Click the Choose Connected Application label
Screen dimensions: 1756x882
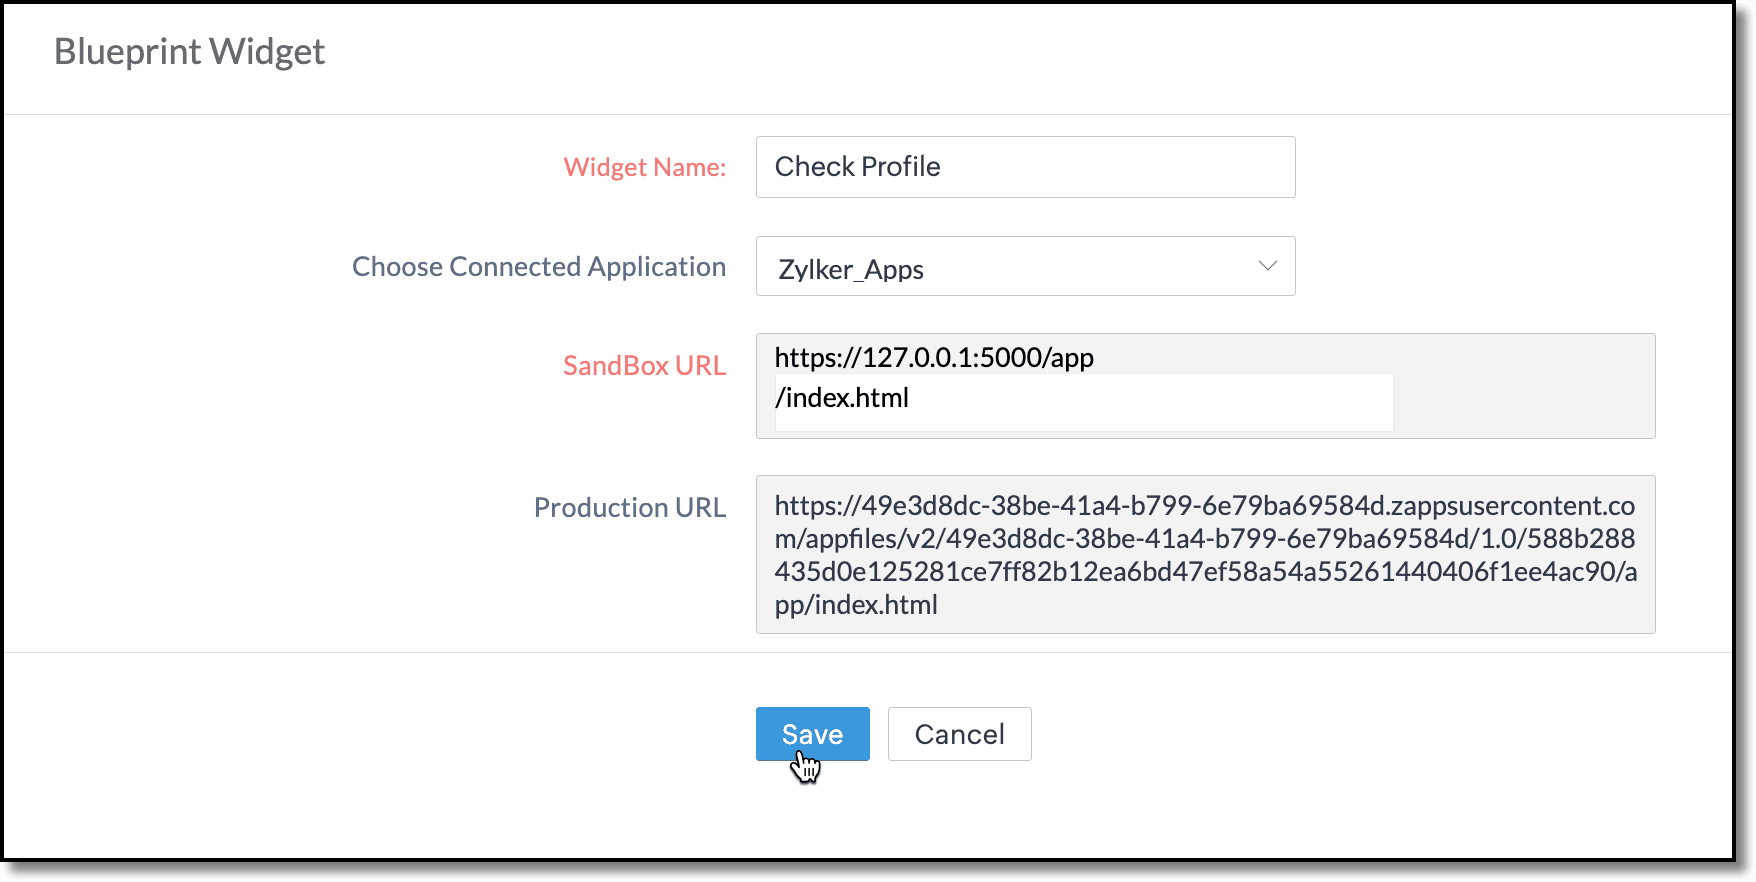pos(539,267)
